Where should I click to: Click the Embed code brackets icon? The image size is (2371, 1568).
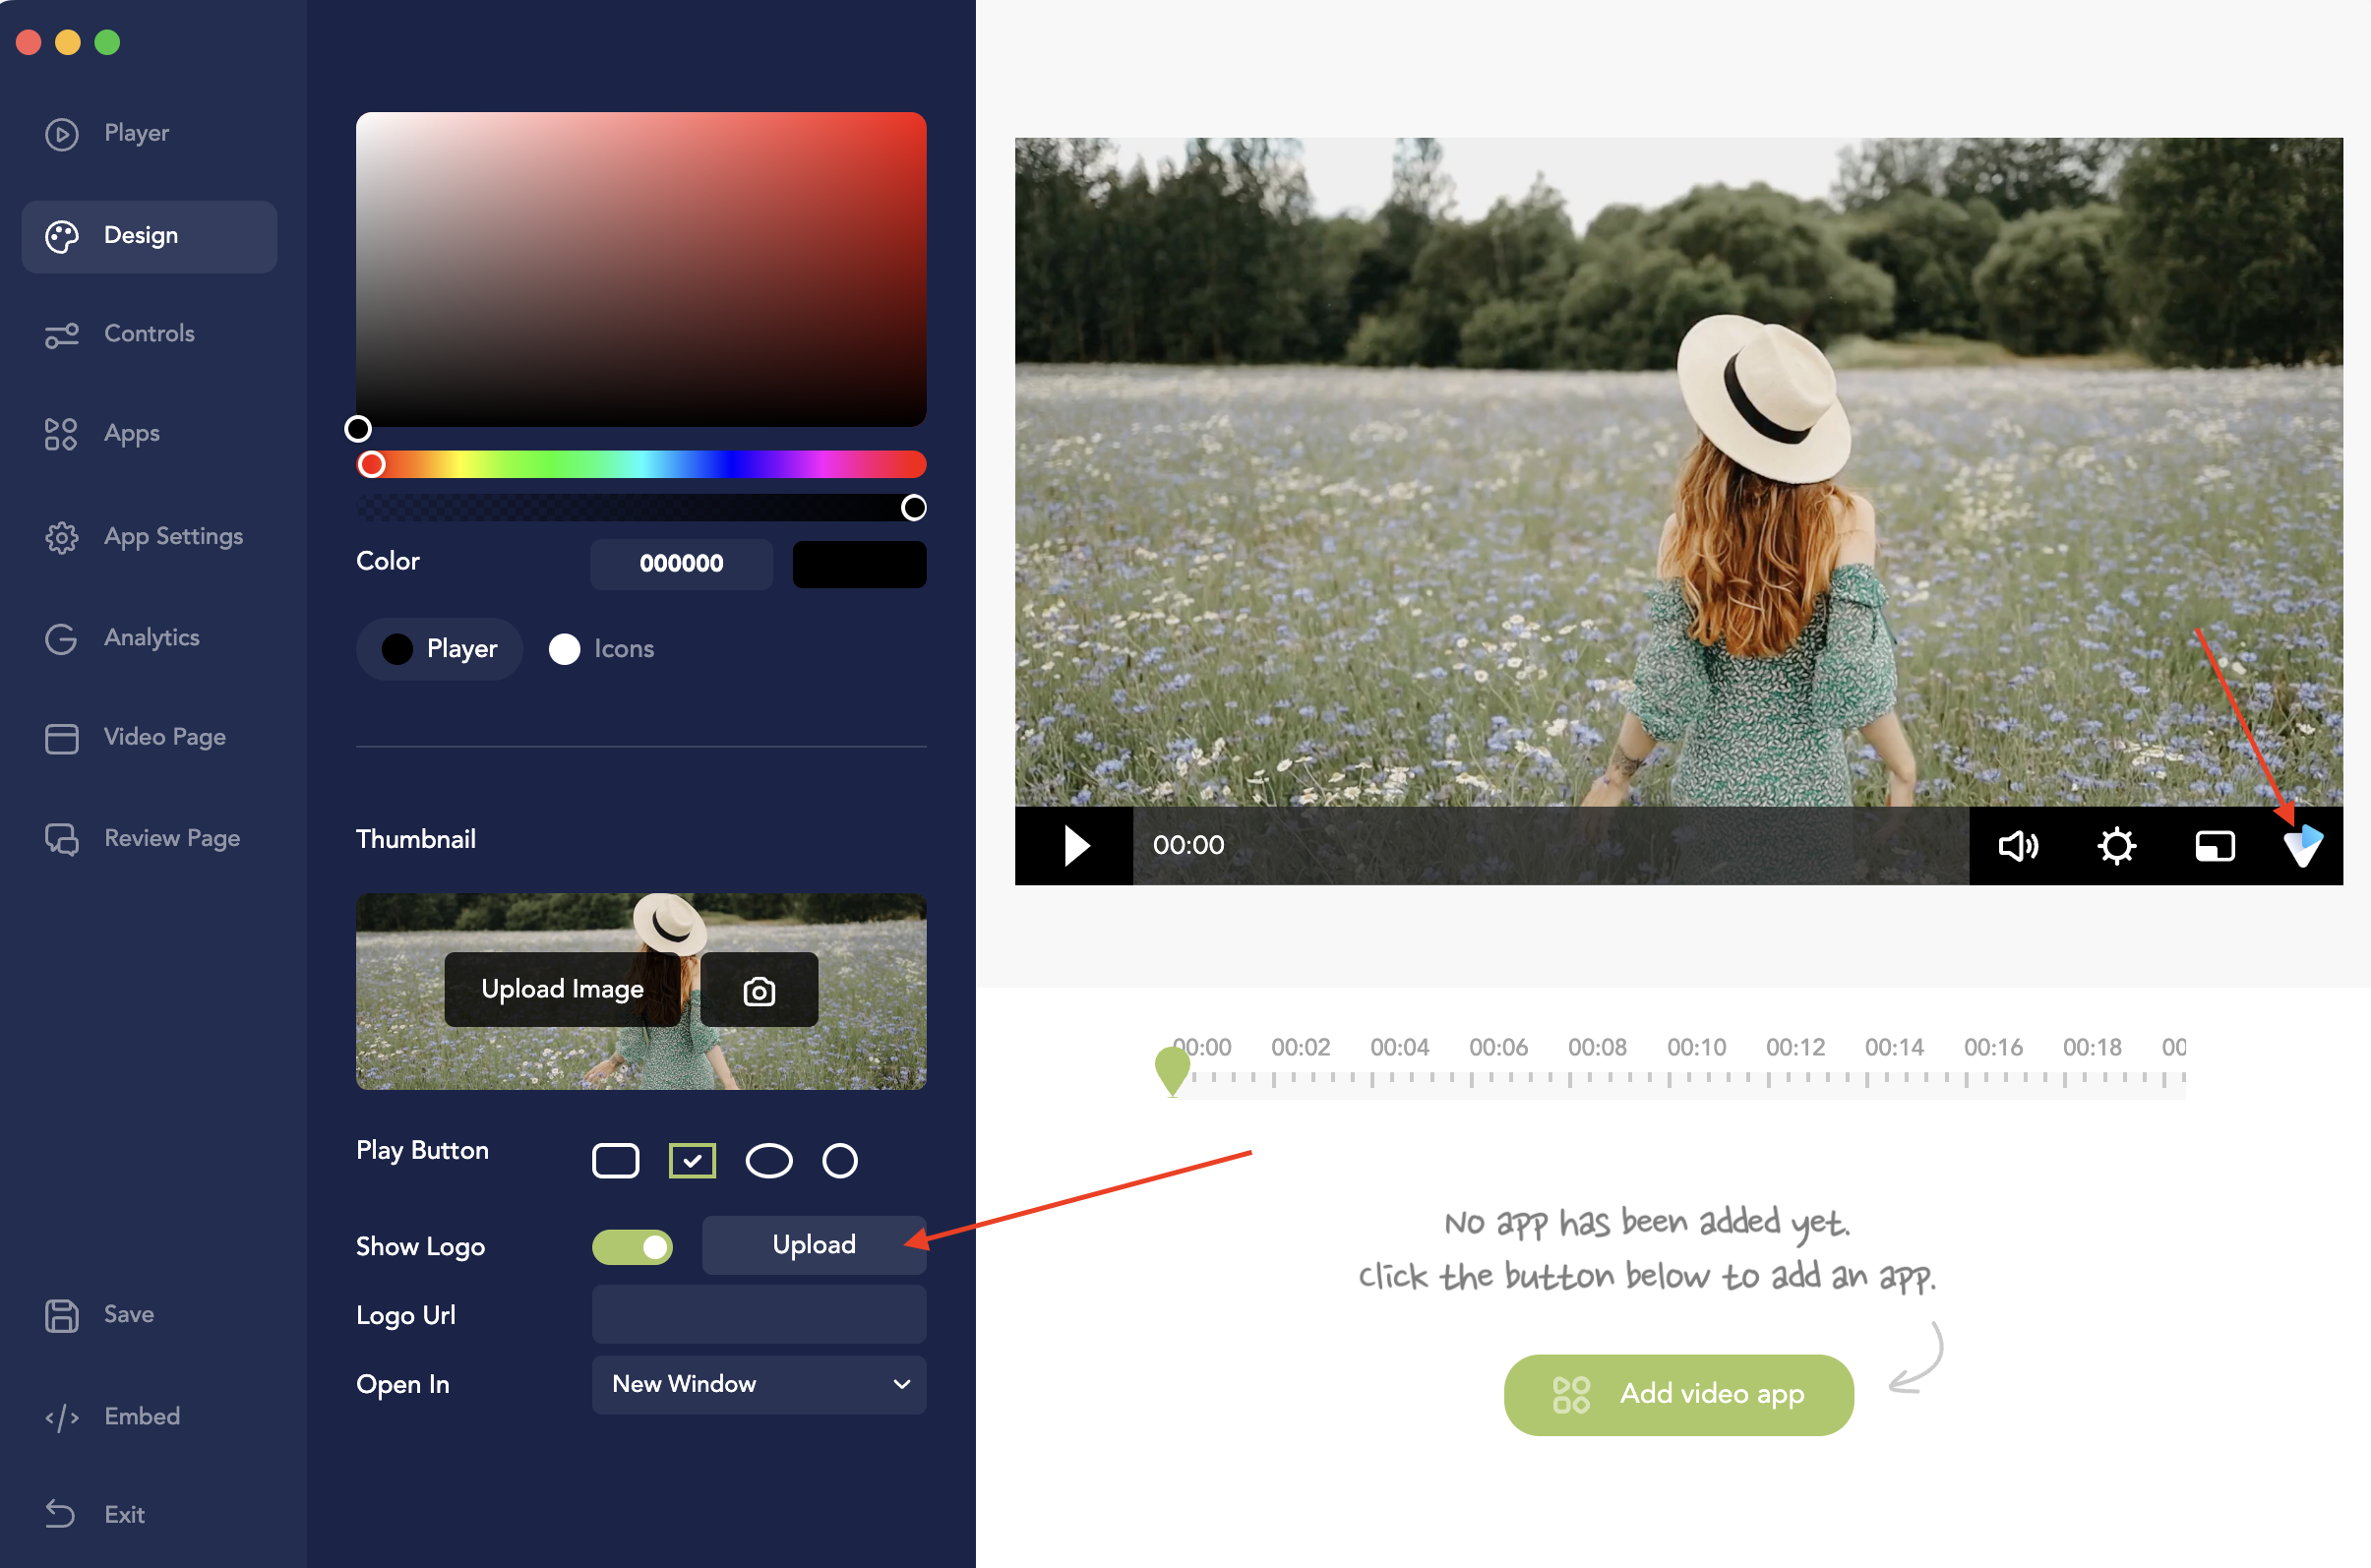click(x=61, y=1418)
